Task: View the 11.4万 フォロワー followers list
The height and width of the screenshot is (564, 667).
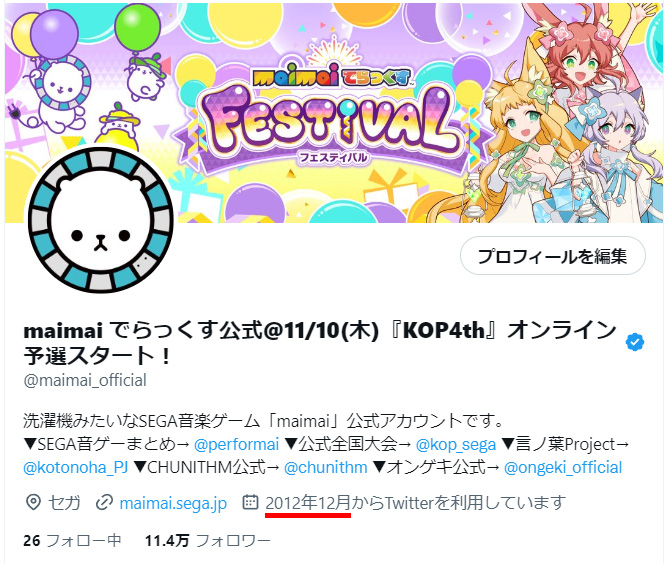Action: pos(208,541)
